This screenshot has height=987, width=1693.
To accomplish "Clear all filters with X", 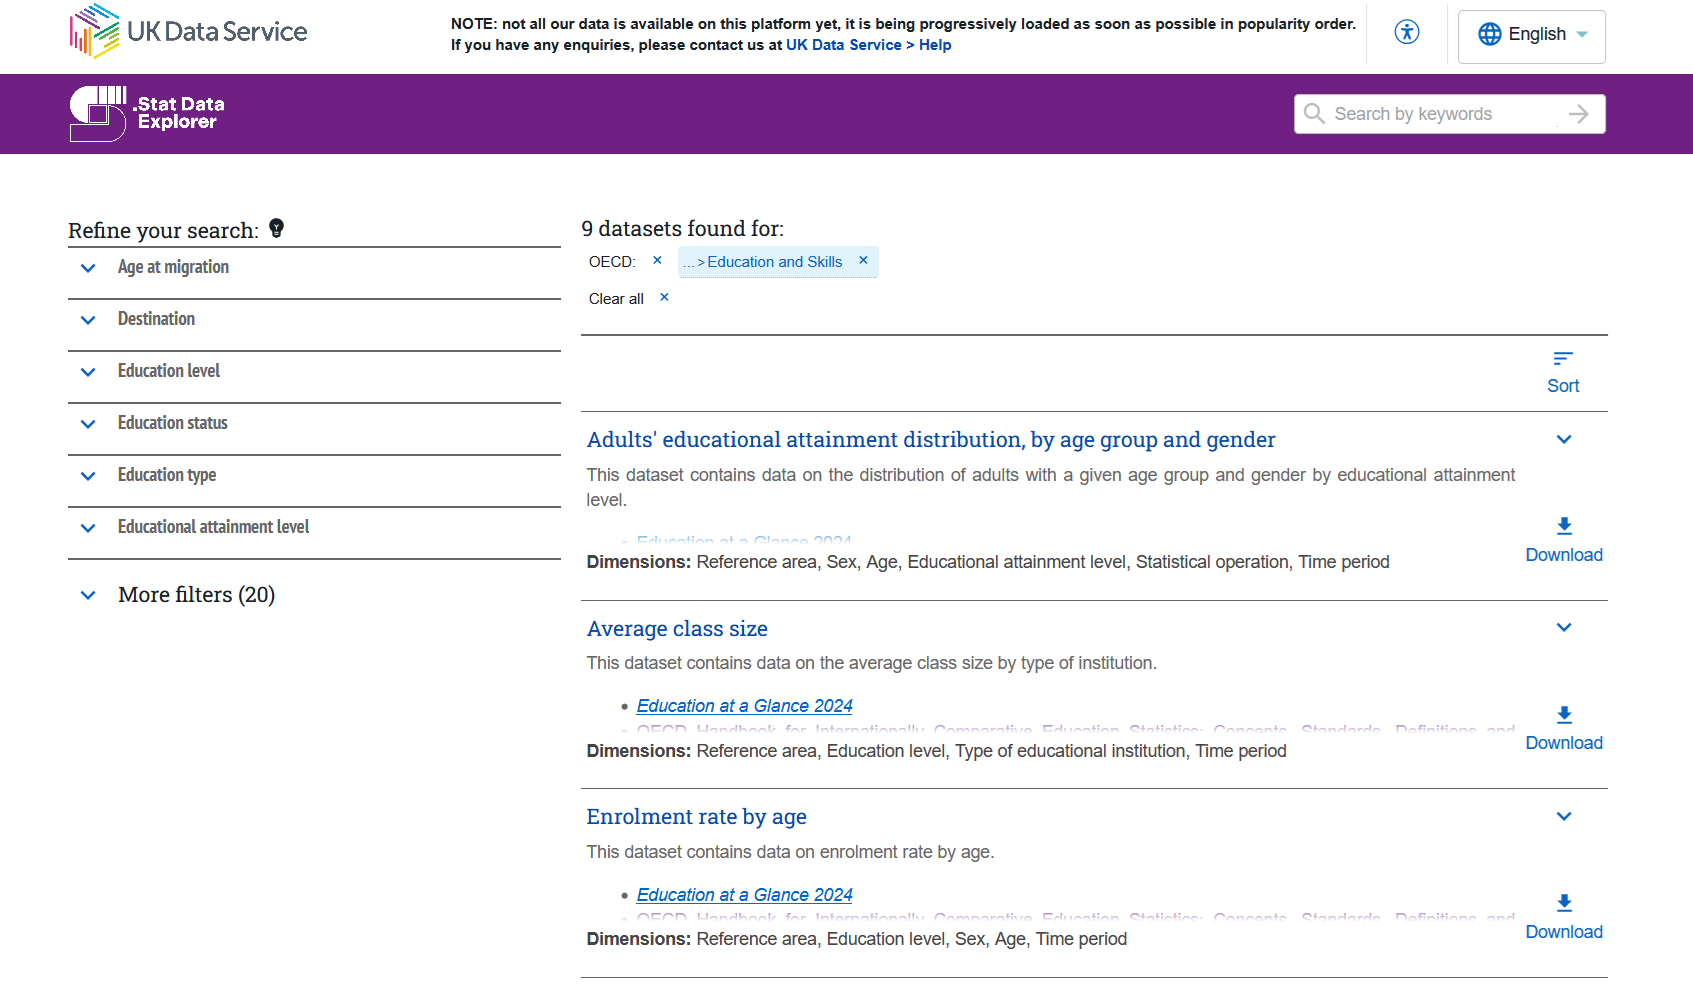I will pyautogui.click(x=664, y=297).
